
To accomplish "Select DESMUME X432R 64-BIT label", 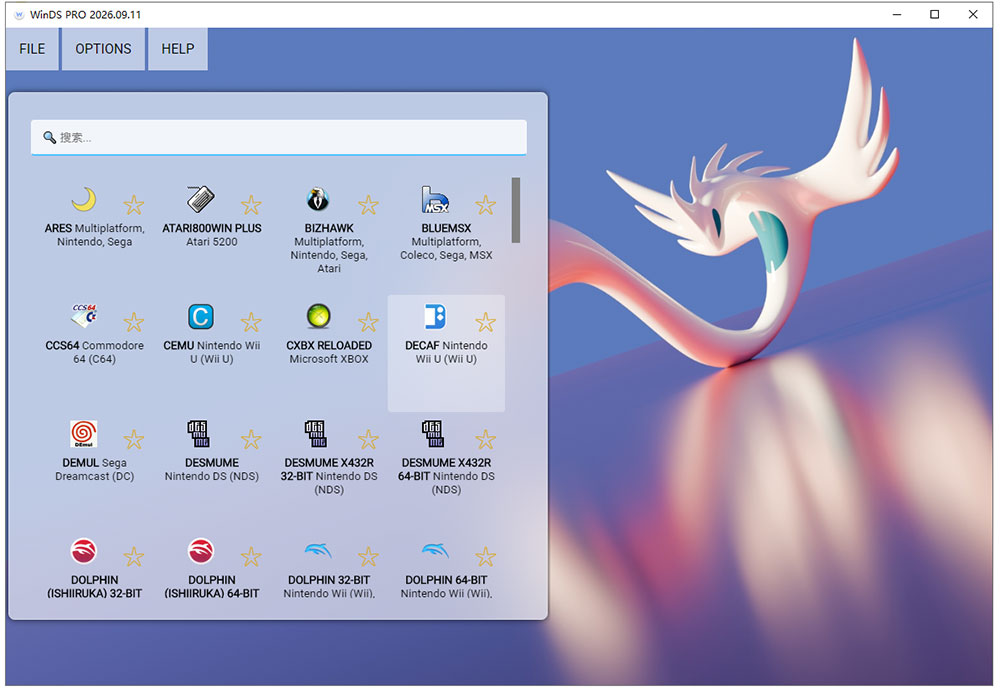I will (446, 476).
